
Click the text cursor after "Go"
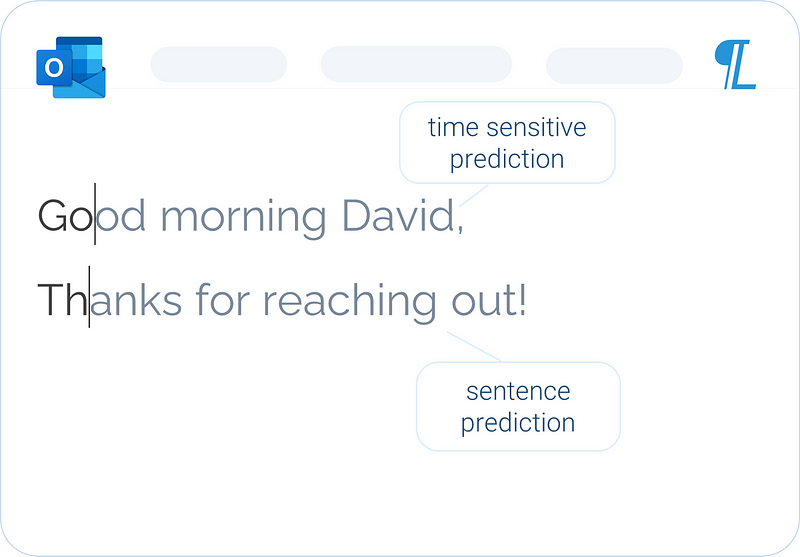coord(95,214)
